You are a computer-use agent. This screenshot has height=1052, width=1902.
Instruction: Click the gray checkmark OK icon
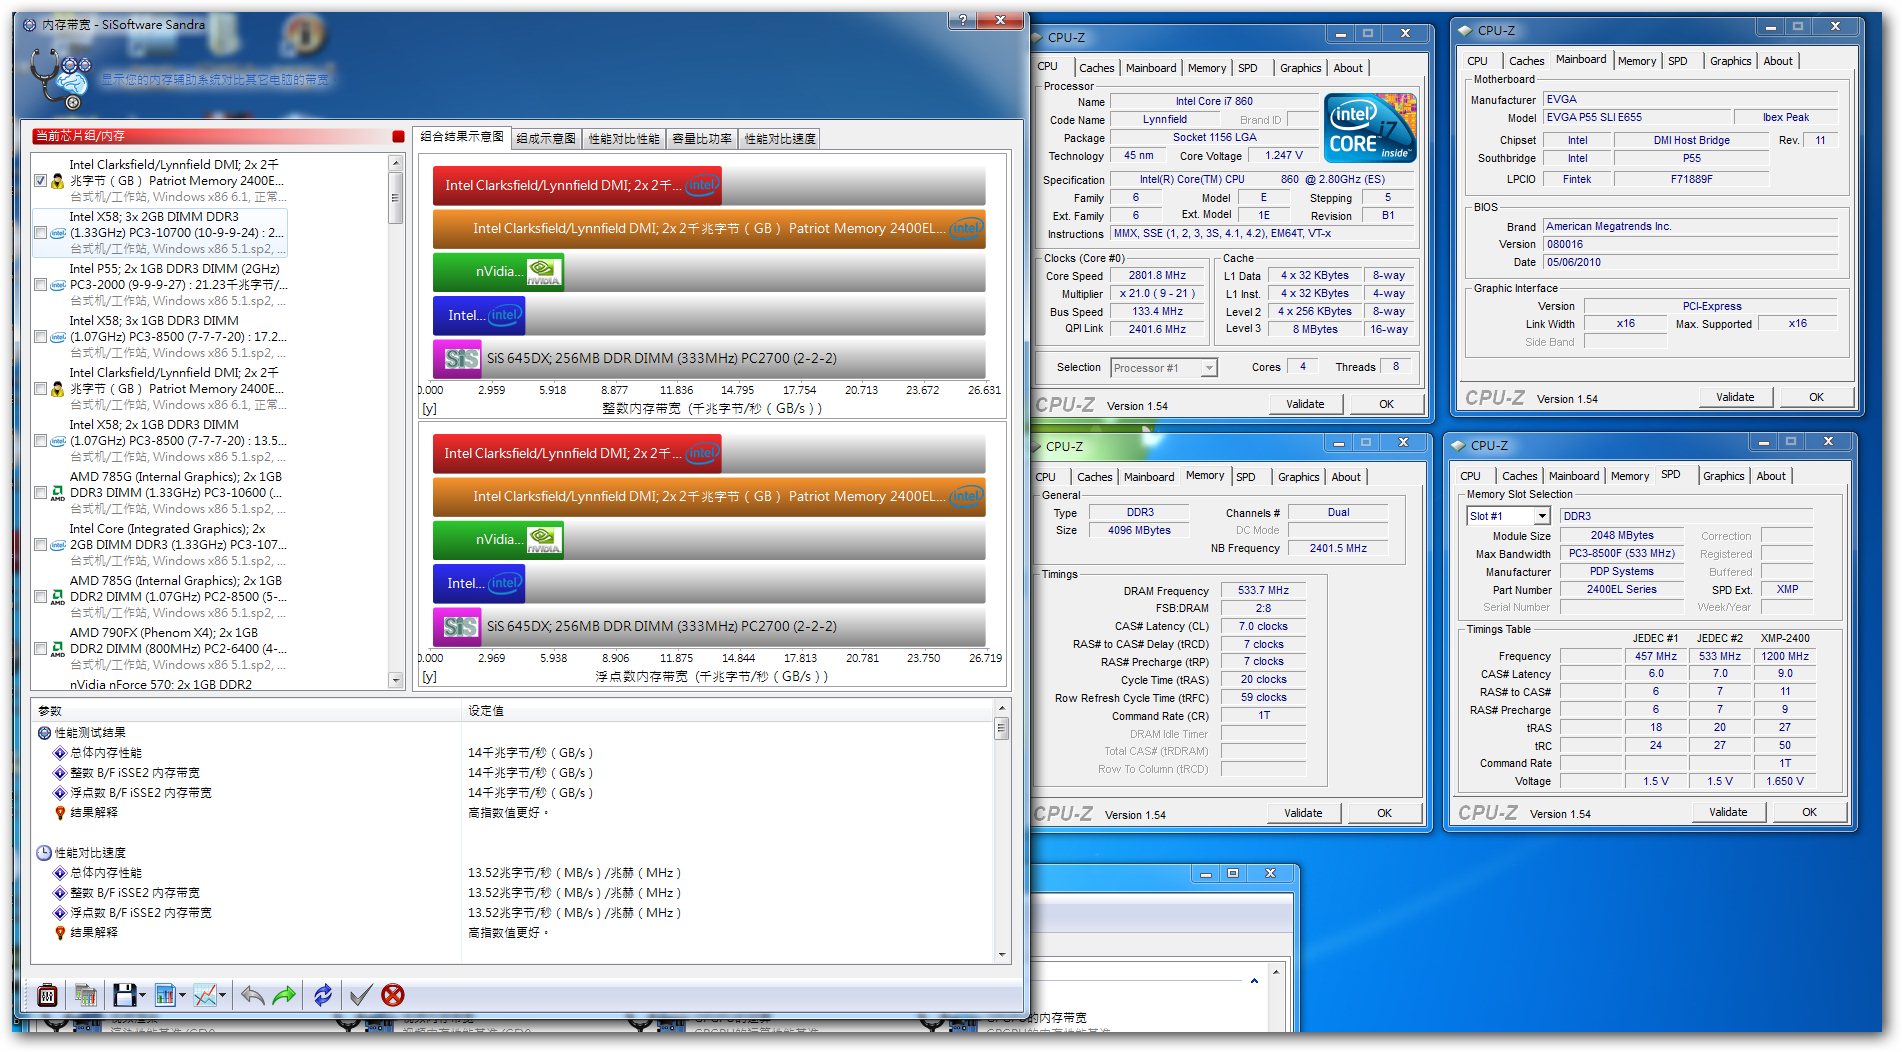pos(360,995)
